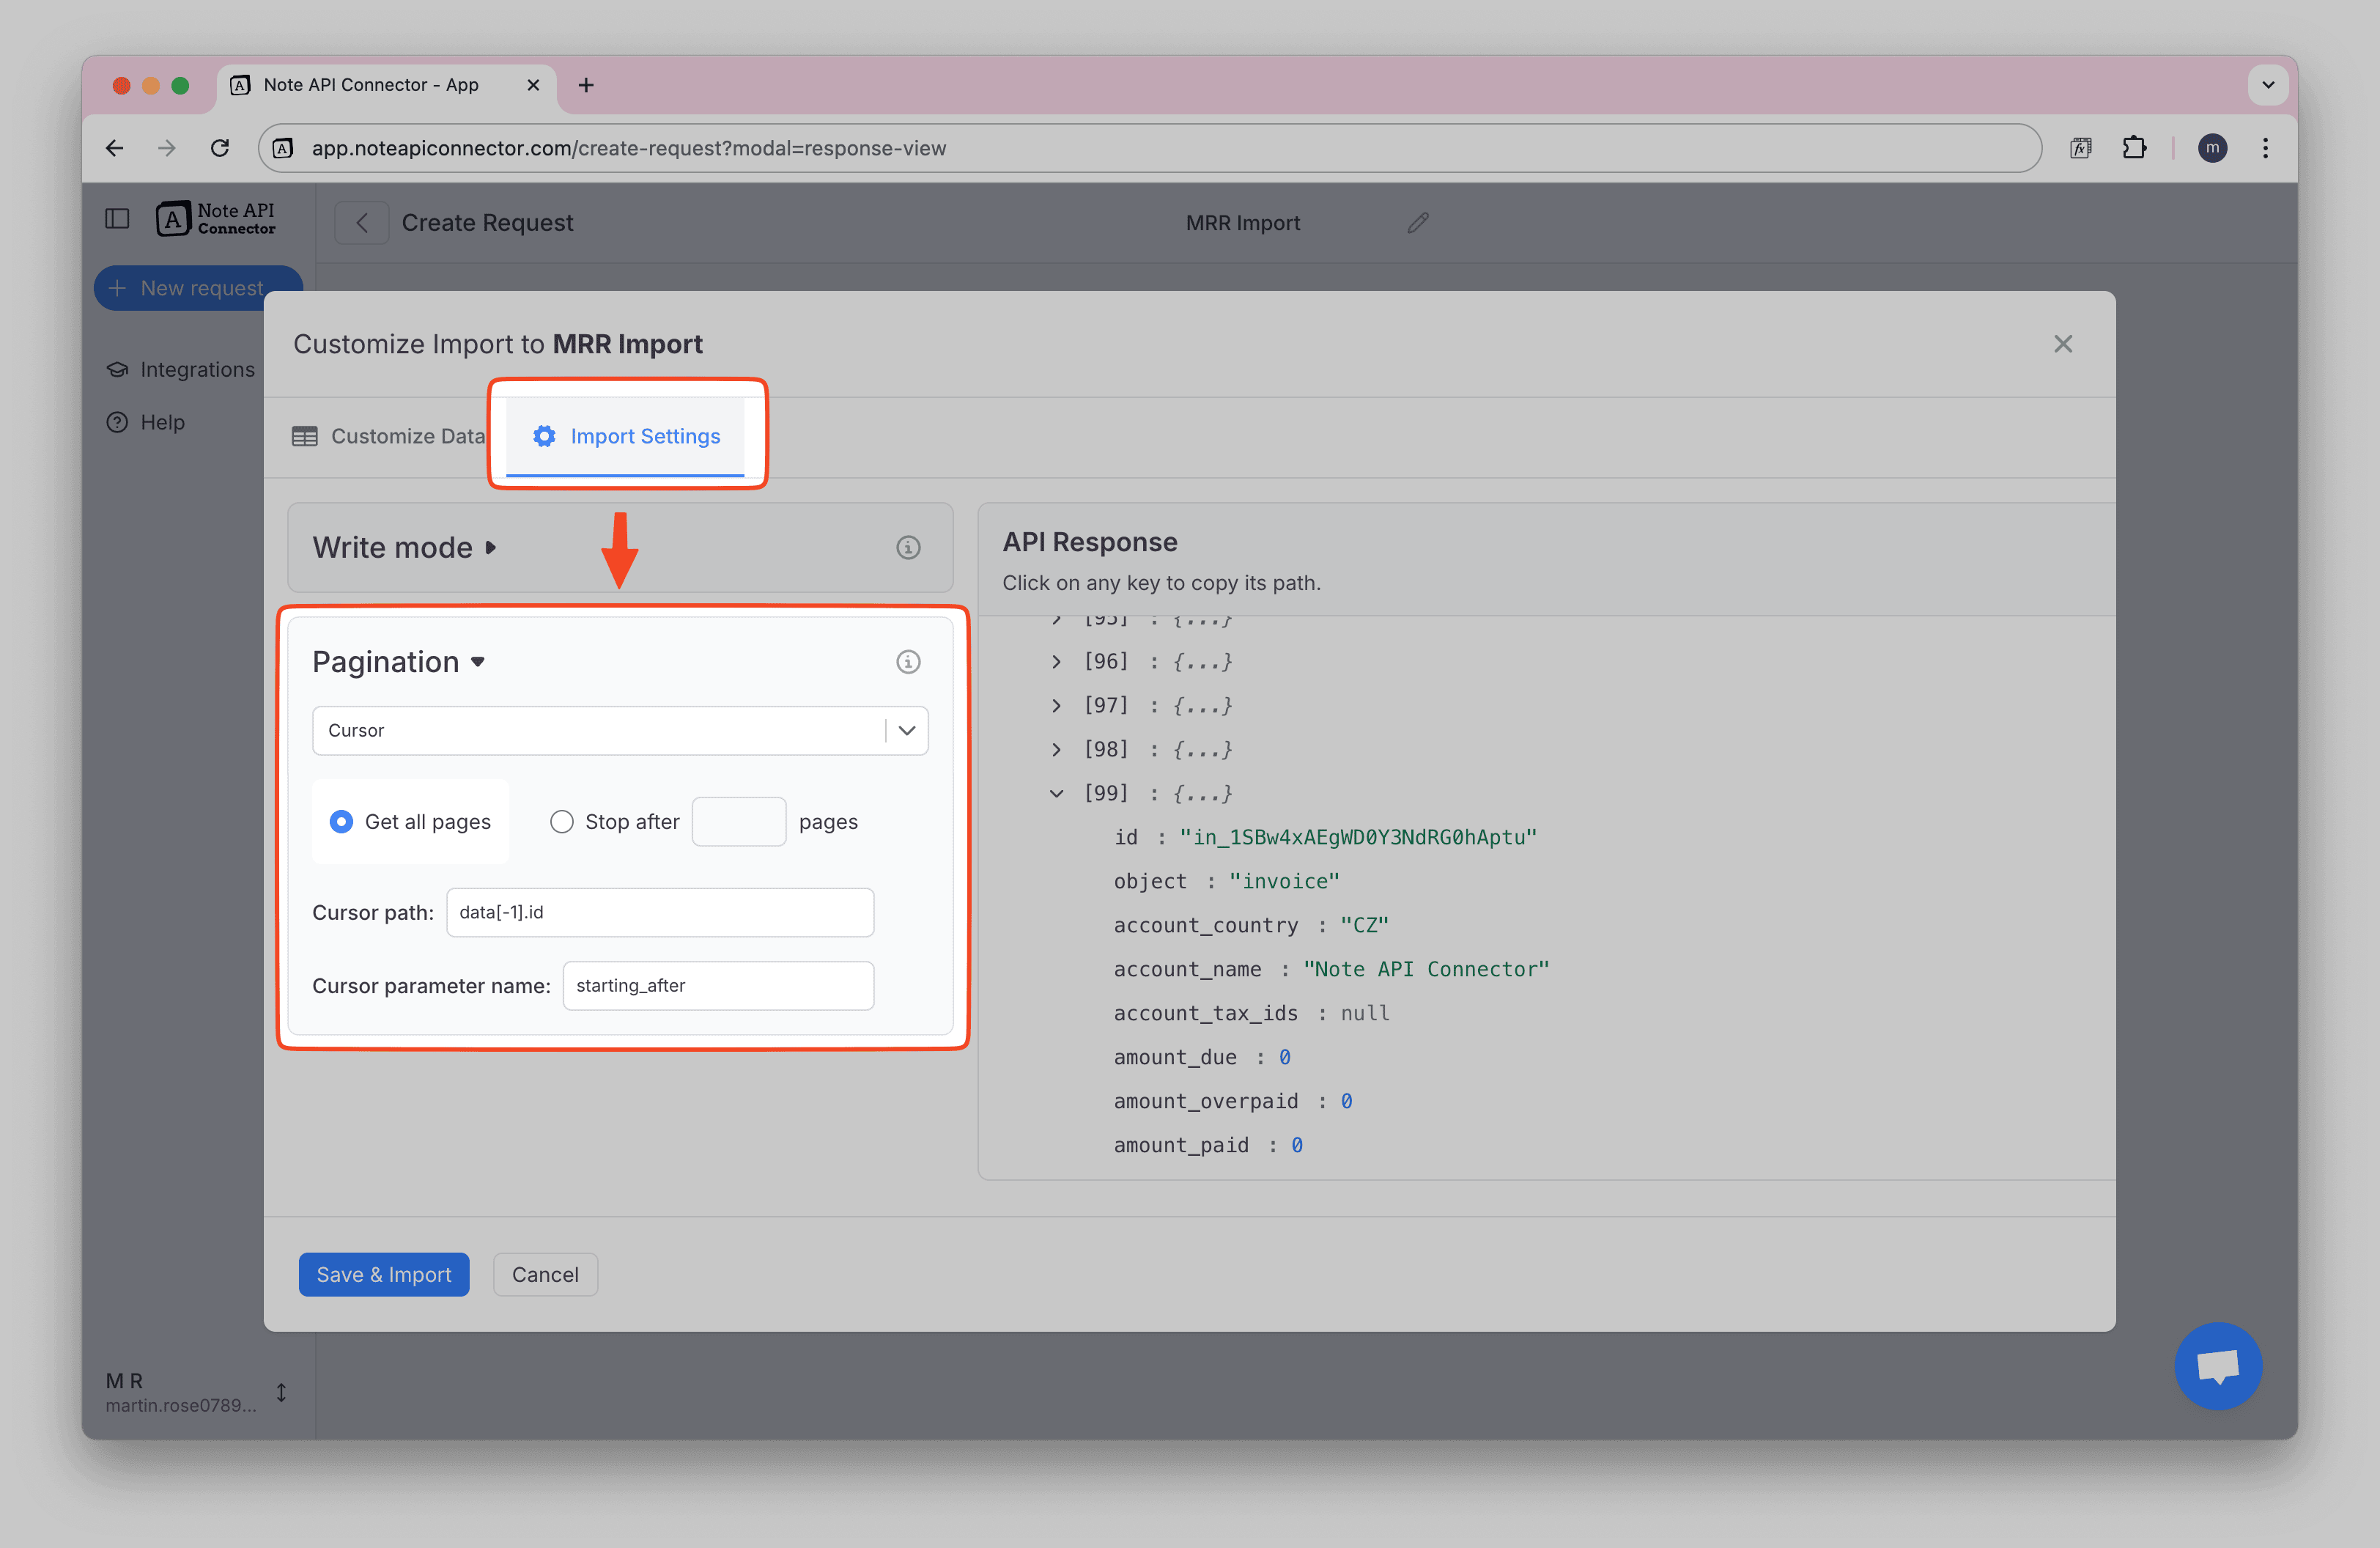Open the chat support bubble

pos(2217,1365)
